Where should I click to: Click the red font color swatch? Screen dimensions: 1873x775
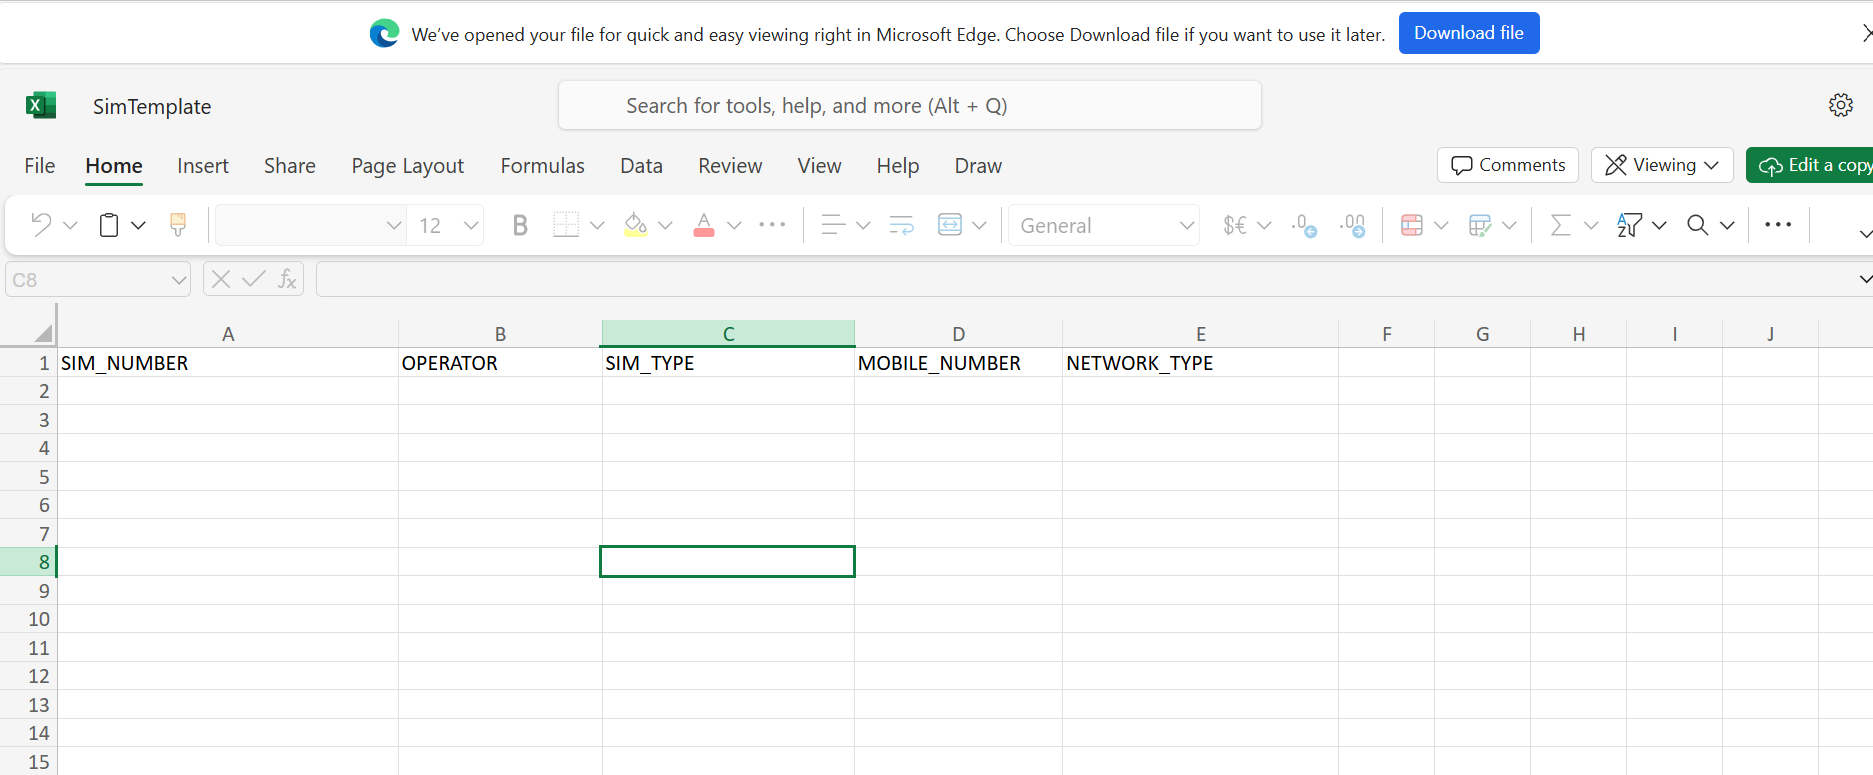click(704, 225)
